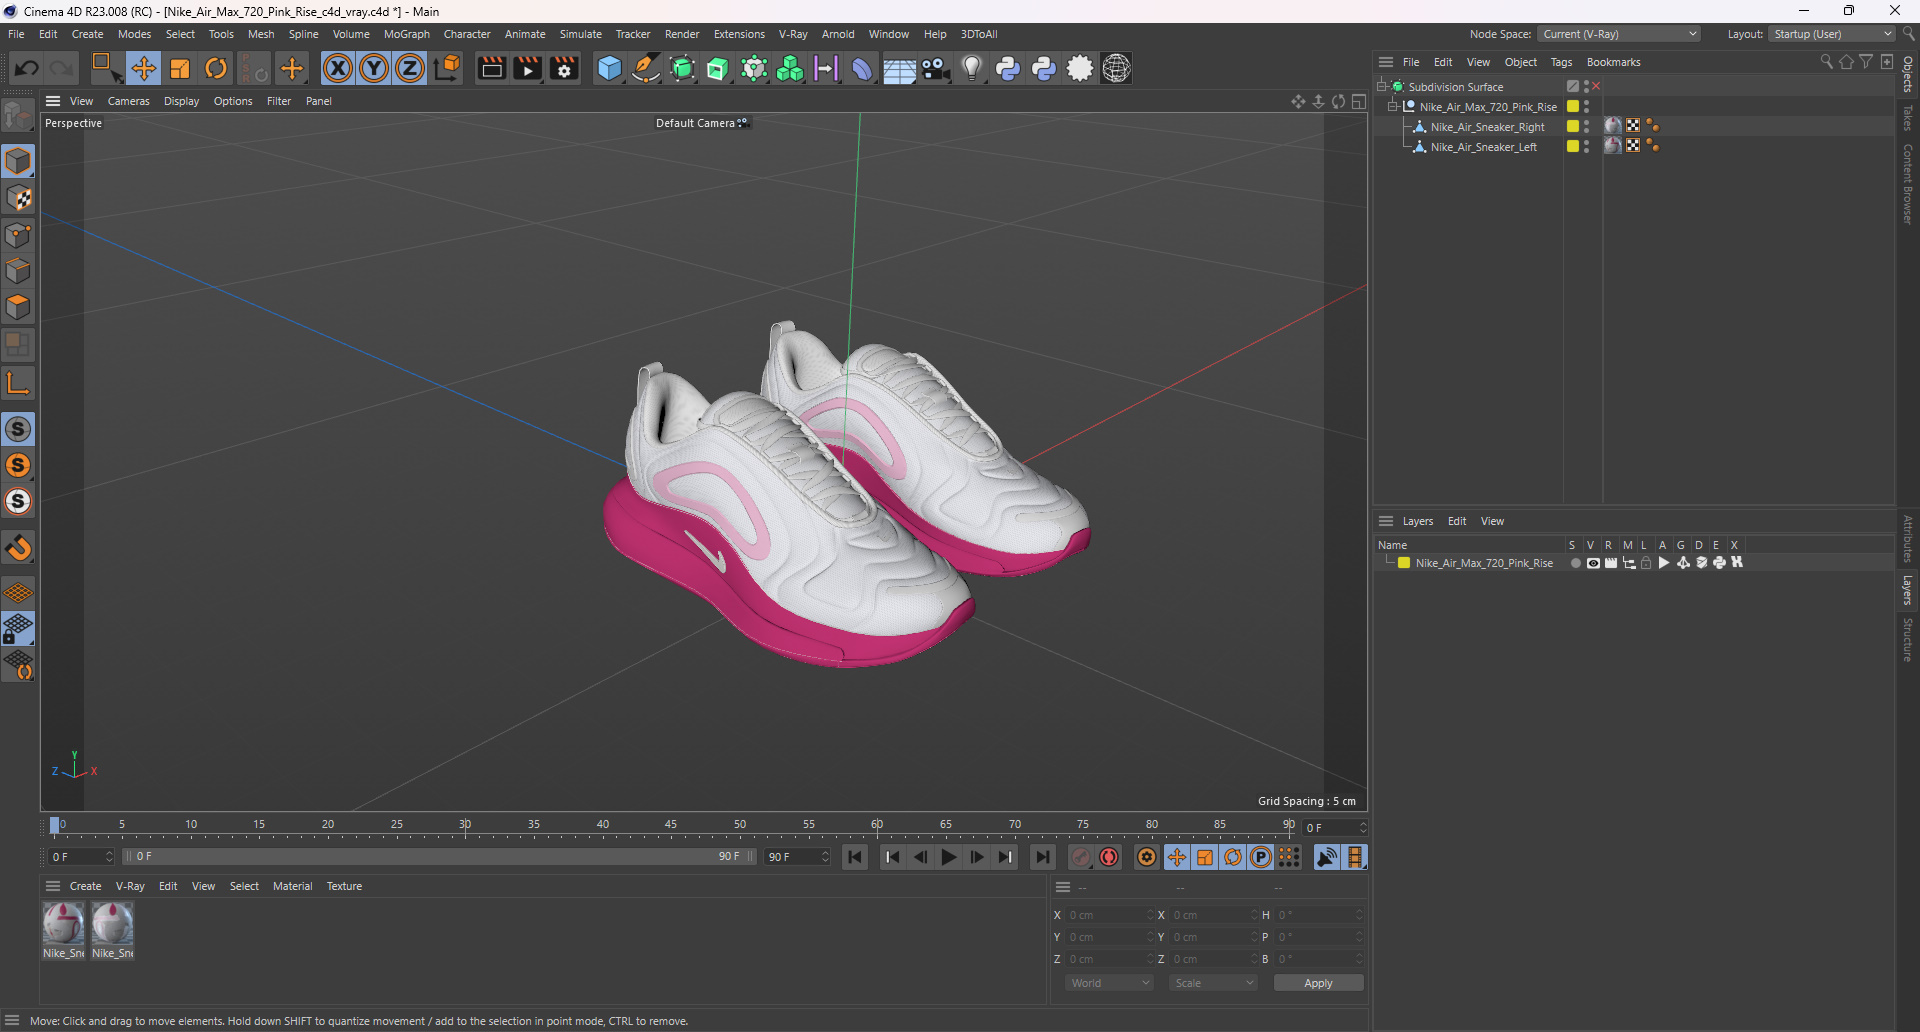Switch to Texture mode checker icon

coord(18,198)
